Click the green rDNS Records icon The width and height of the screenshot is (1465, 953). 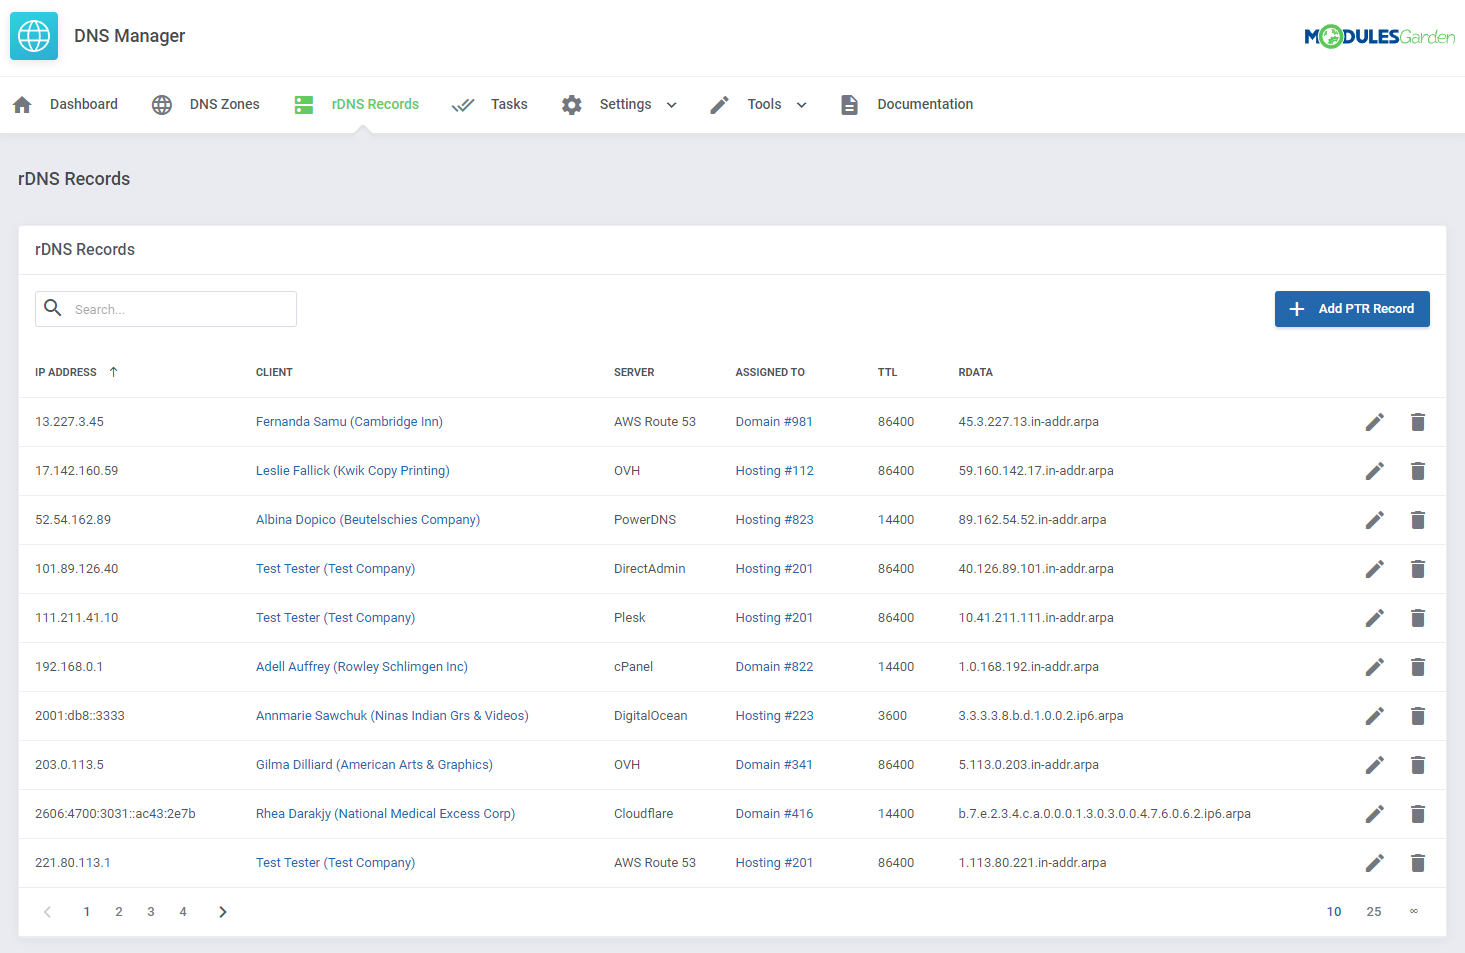click(x=303, y=104)
